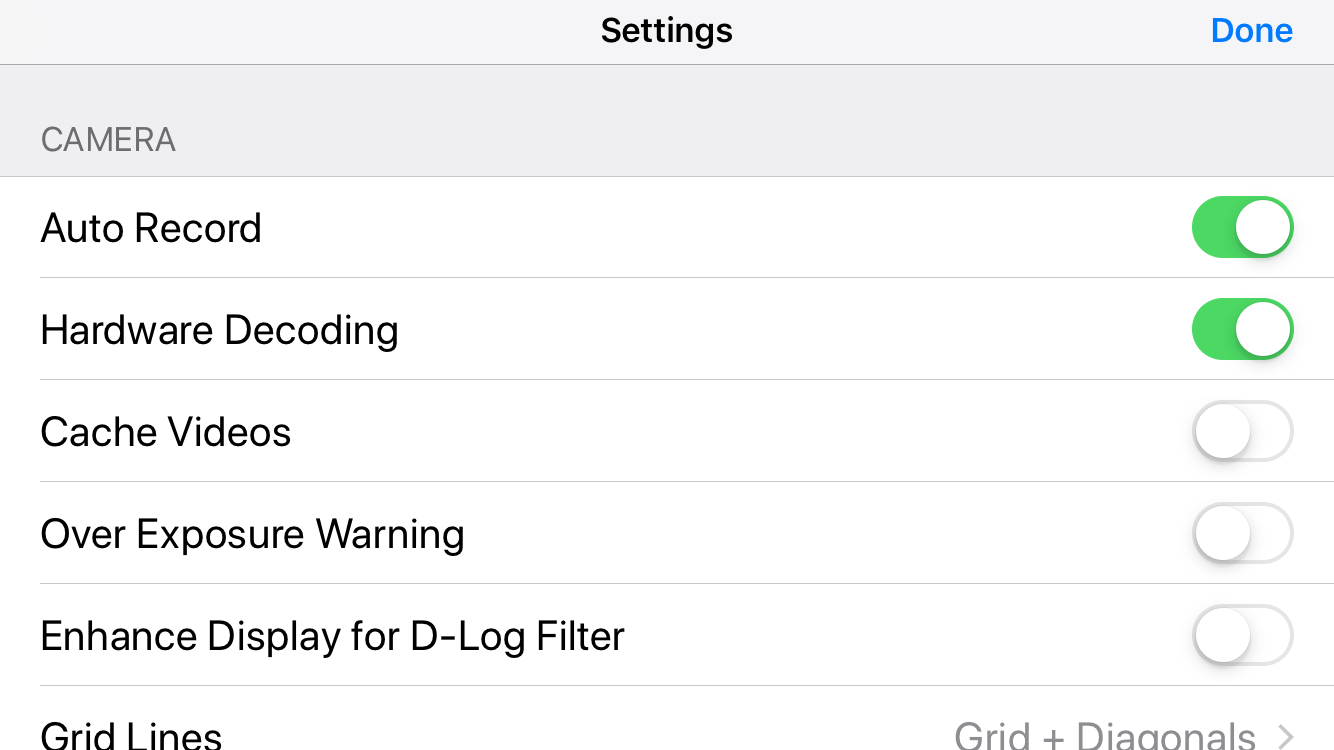Click the white knob of Hardware Decoding switch

click(x=1263, y=329)
